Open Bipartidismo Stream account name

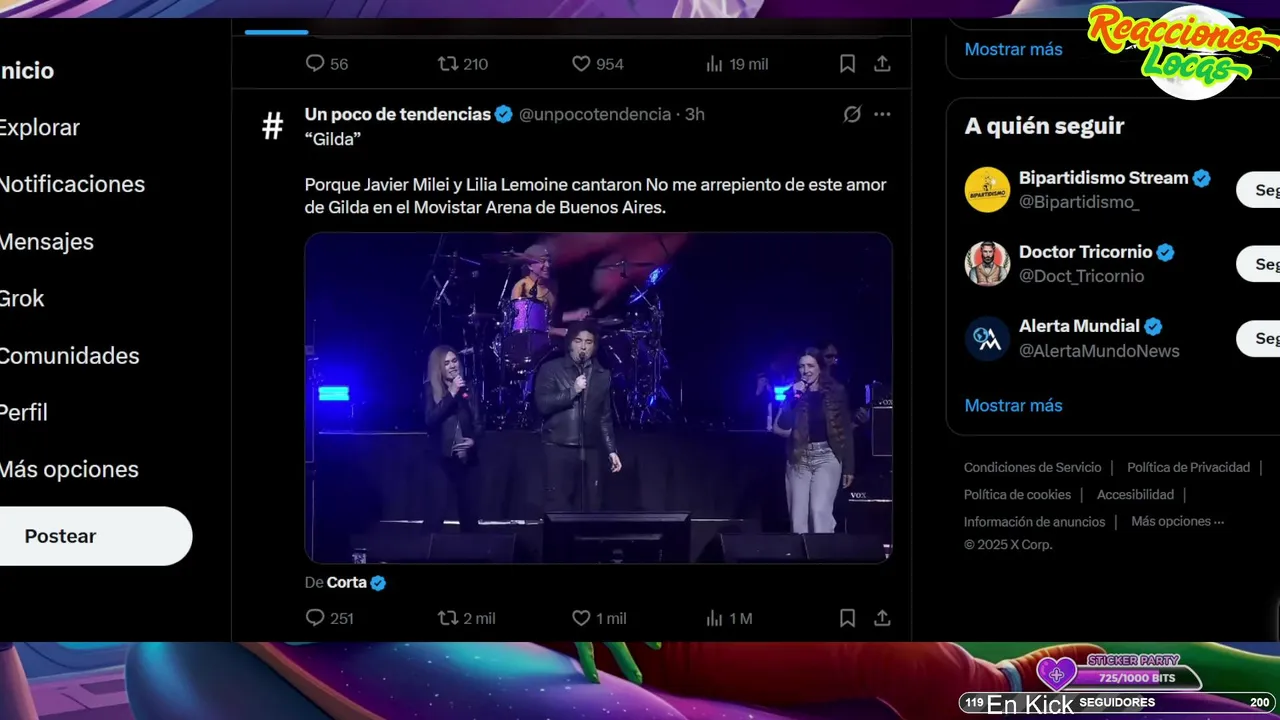[1103, 178]
